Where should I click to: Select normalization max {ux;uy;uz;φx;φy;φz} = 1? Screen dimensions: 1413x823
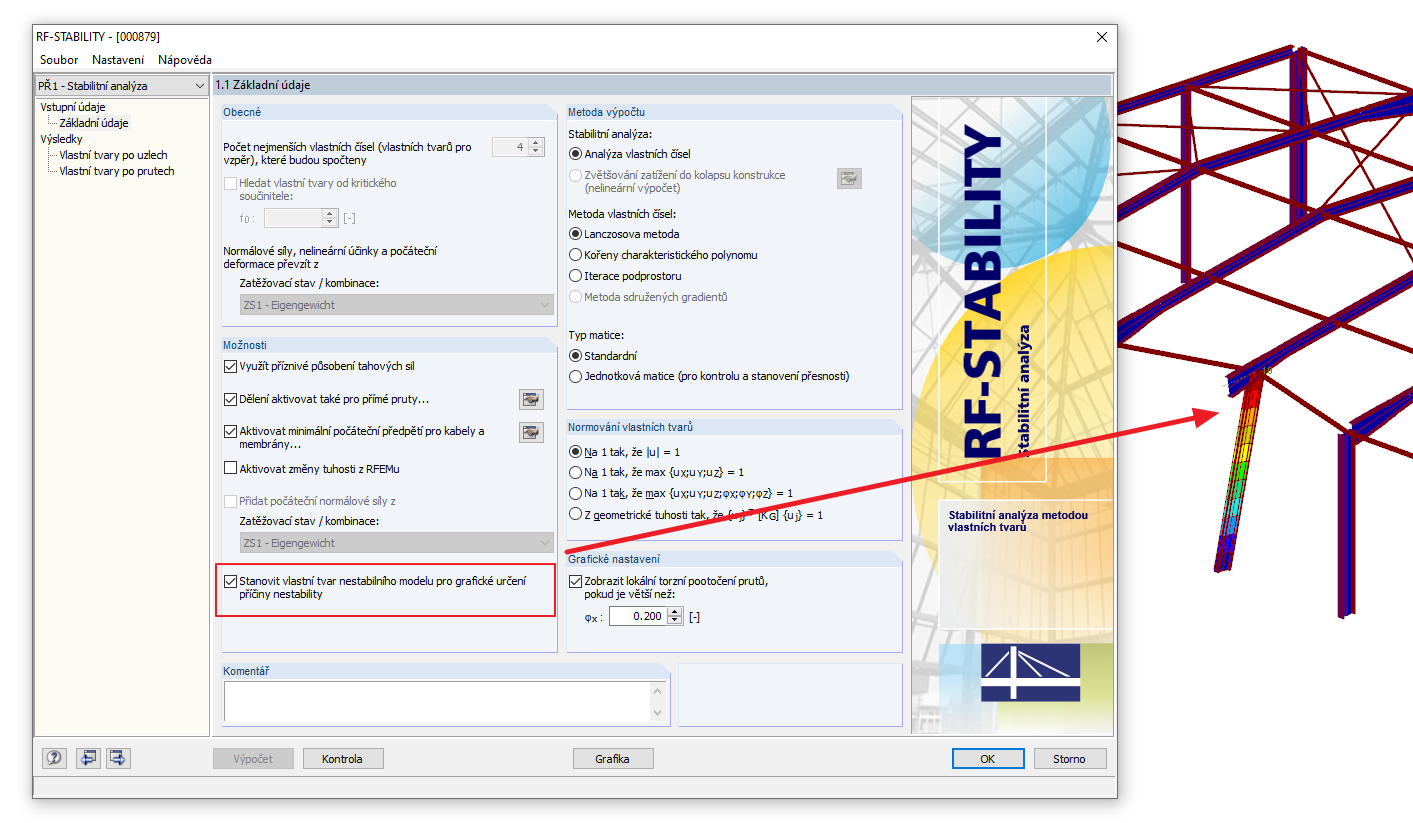point(575,493)
